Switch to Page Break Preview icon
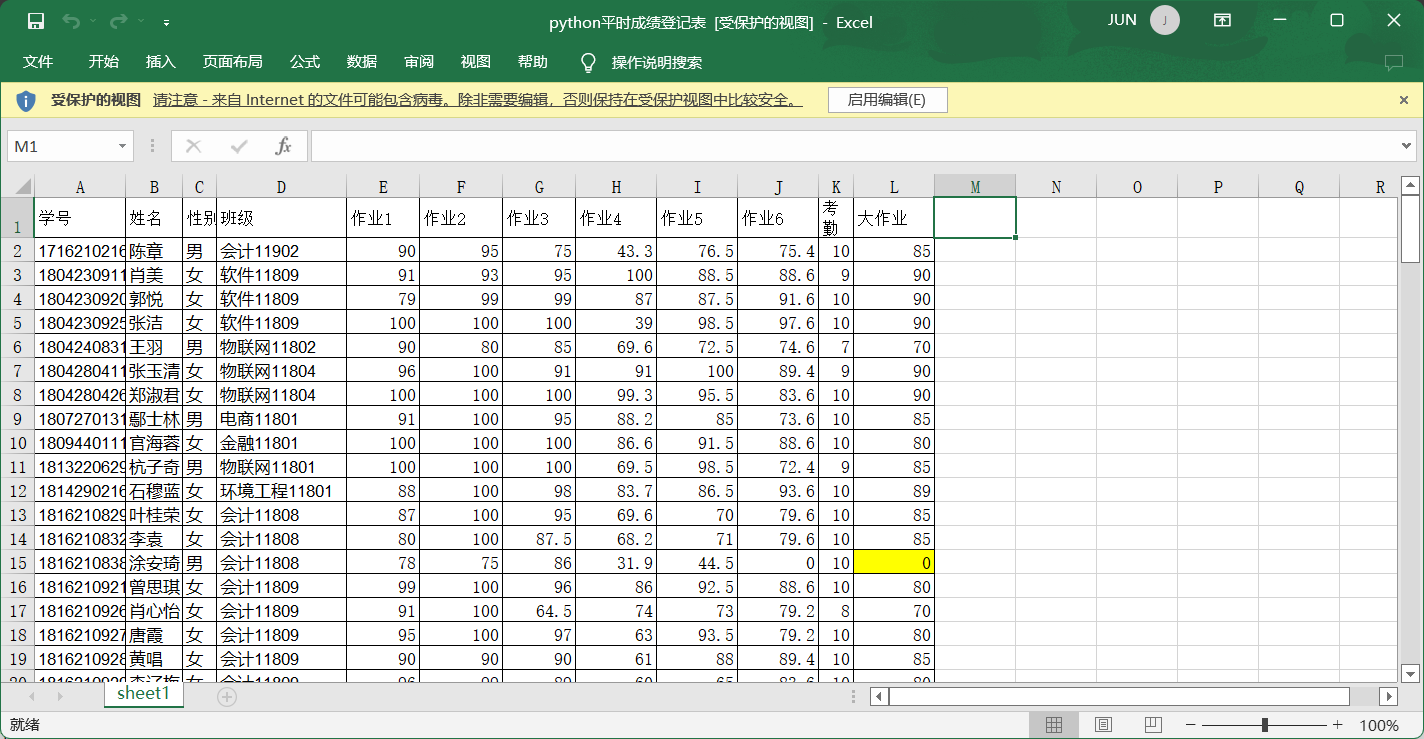The height and width of the screenshot is (739, 1424). pos(1153,725)
